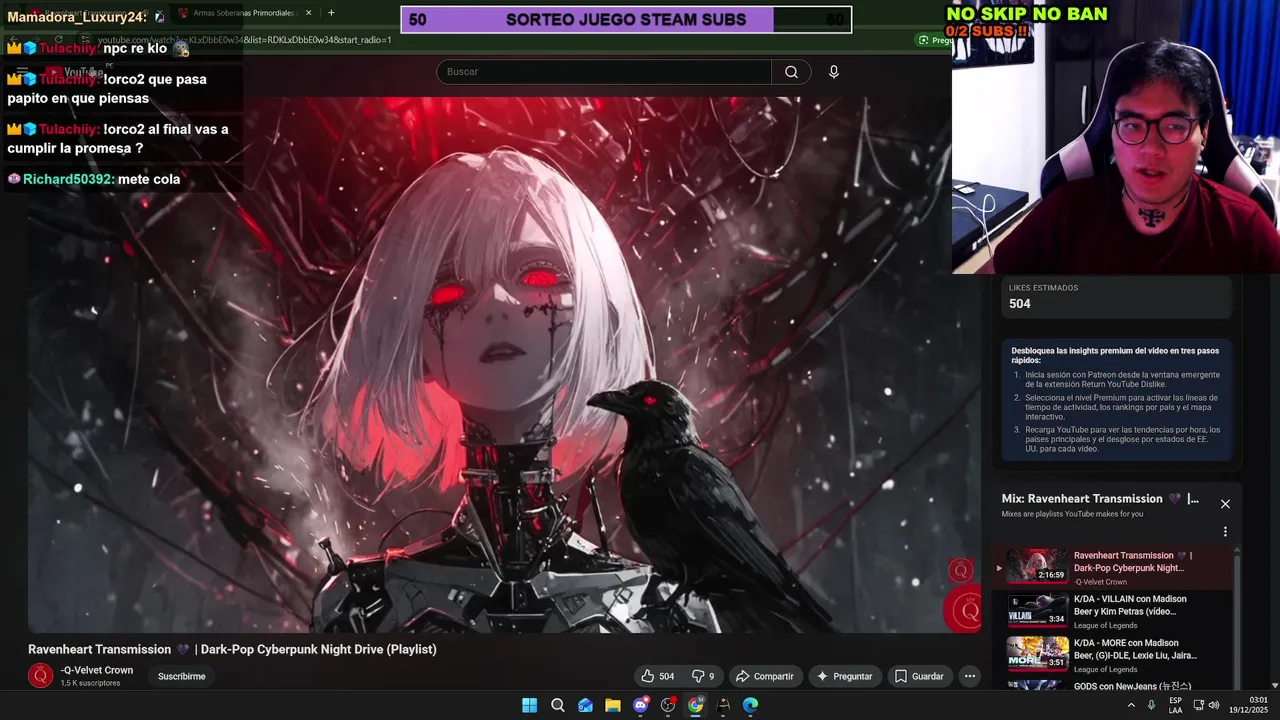This screenshot has width=1280, height=720.
Task: Click the Mixes are playlists YouTube makes text
Action: coord(1072,514)
